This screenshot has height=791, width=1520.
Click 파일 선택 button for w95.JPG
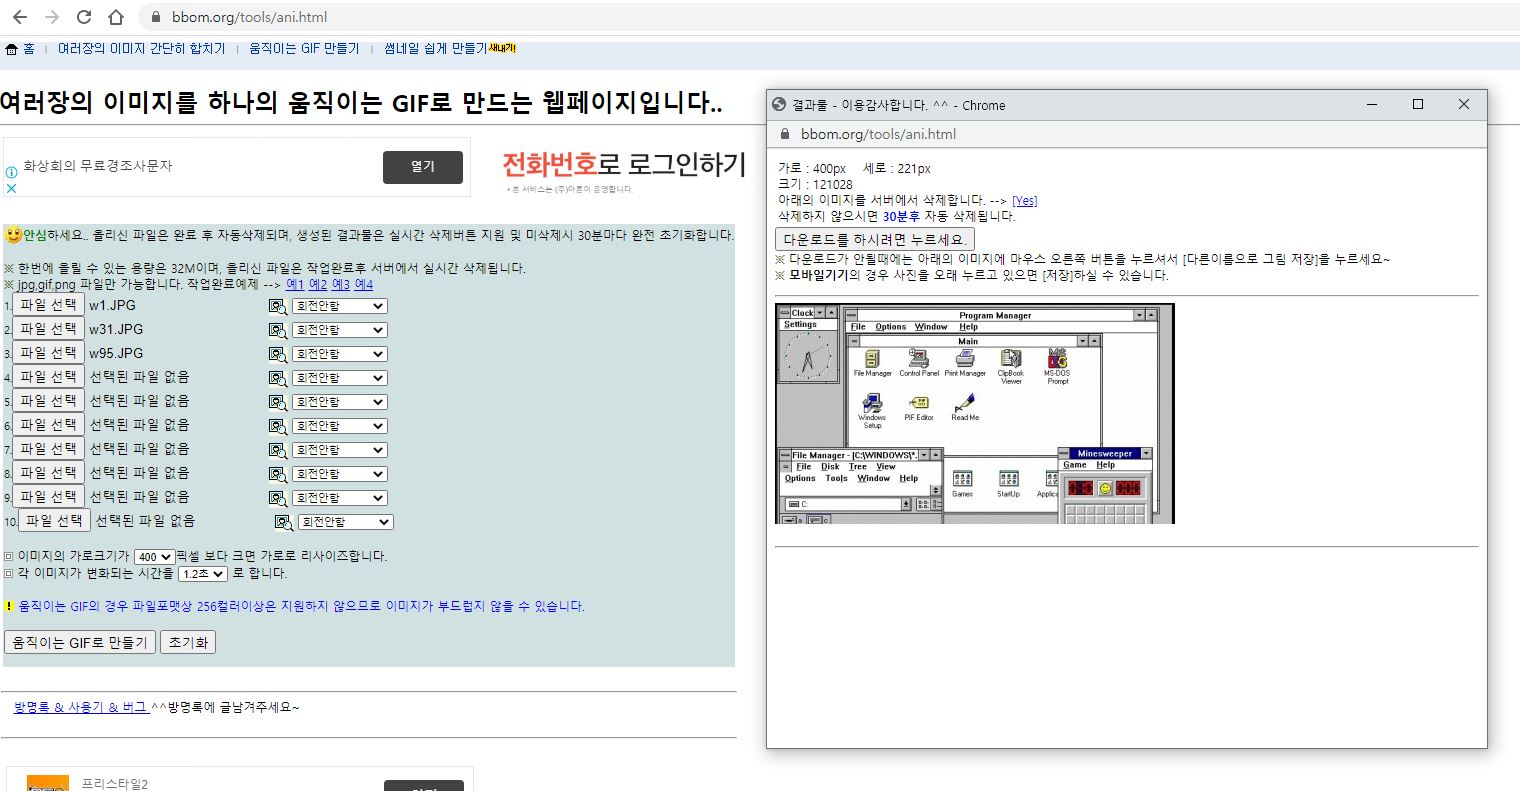coord(48,353)
